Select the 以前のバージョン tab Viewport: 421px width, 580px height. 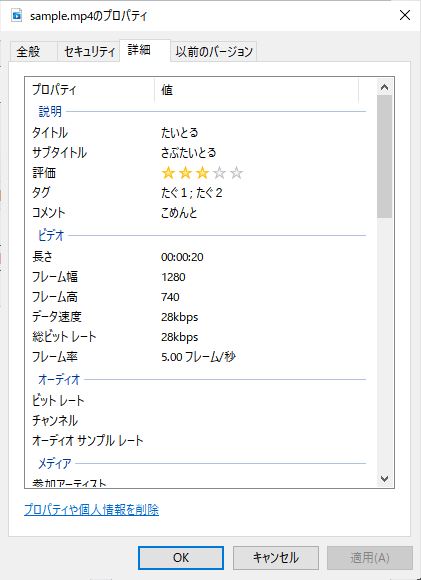pyautogui.click(x=214, y=51)
